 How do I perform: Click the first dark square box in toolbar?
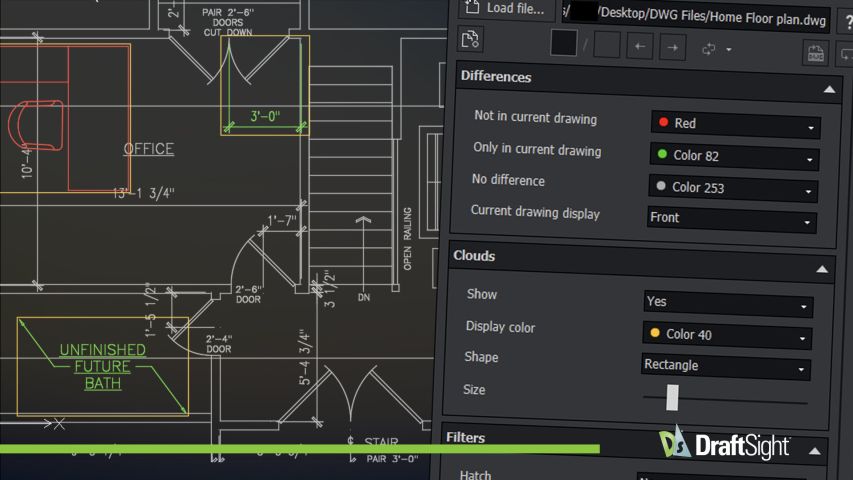tap(564, 44)
